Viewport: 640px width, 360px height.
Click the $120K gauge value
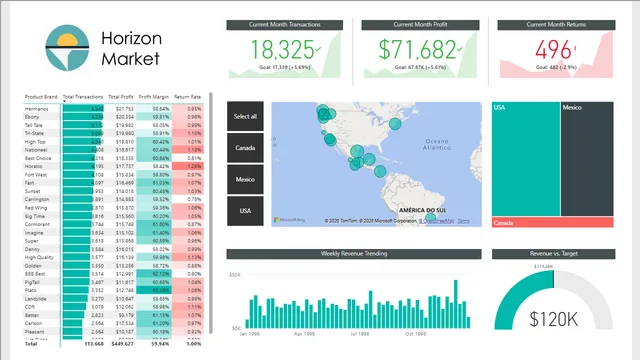click(553, 319)
